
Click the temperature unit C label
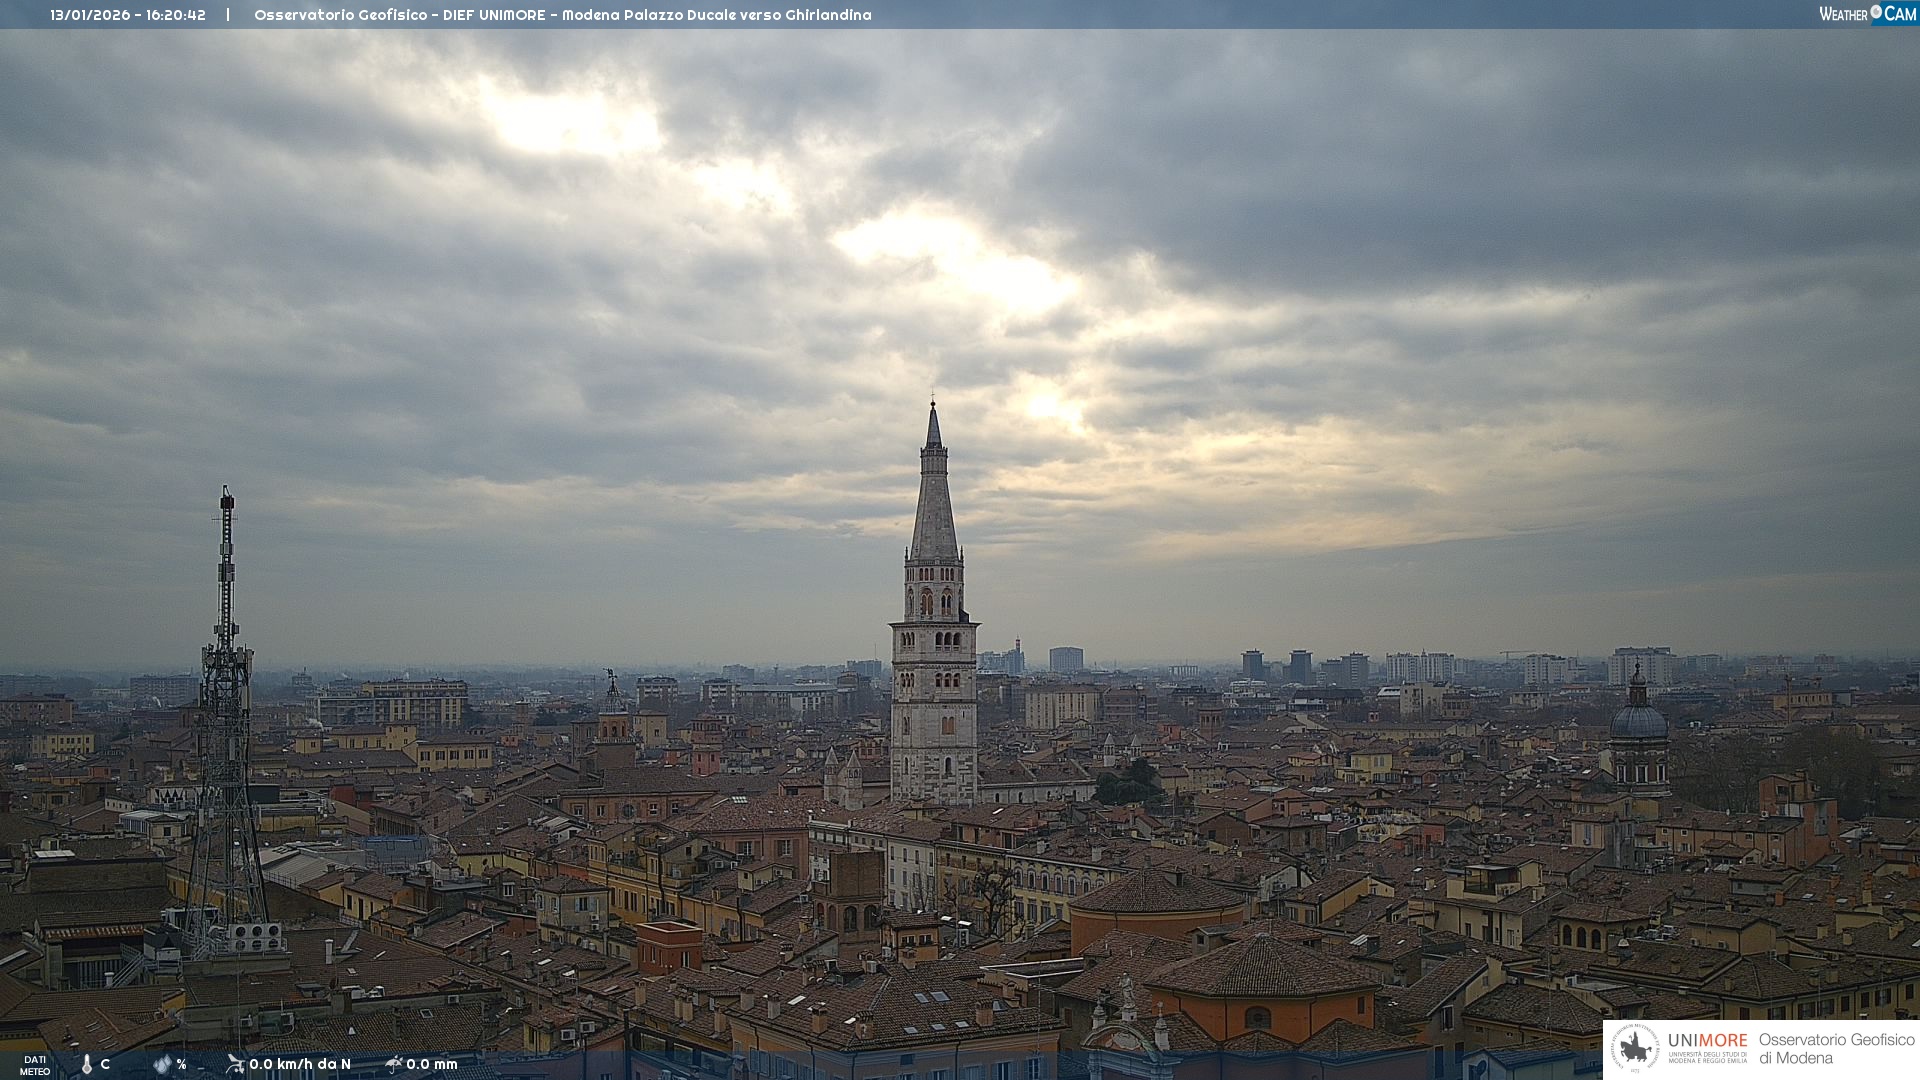point(105,1064)
